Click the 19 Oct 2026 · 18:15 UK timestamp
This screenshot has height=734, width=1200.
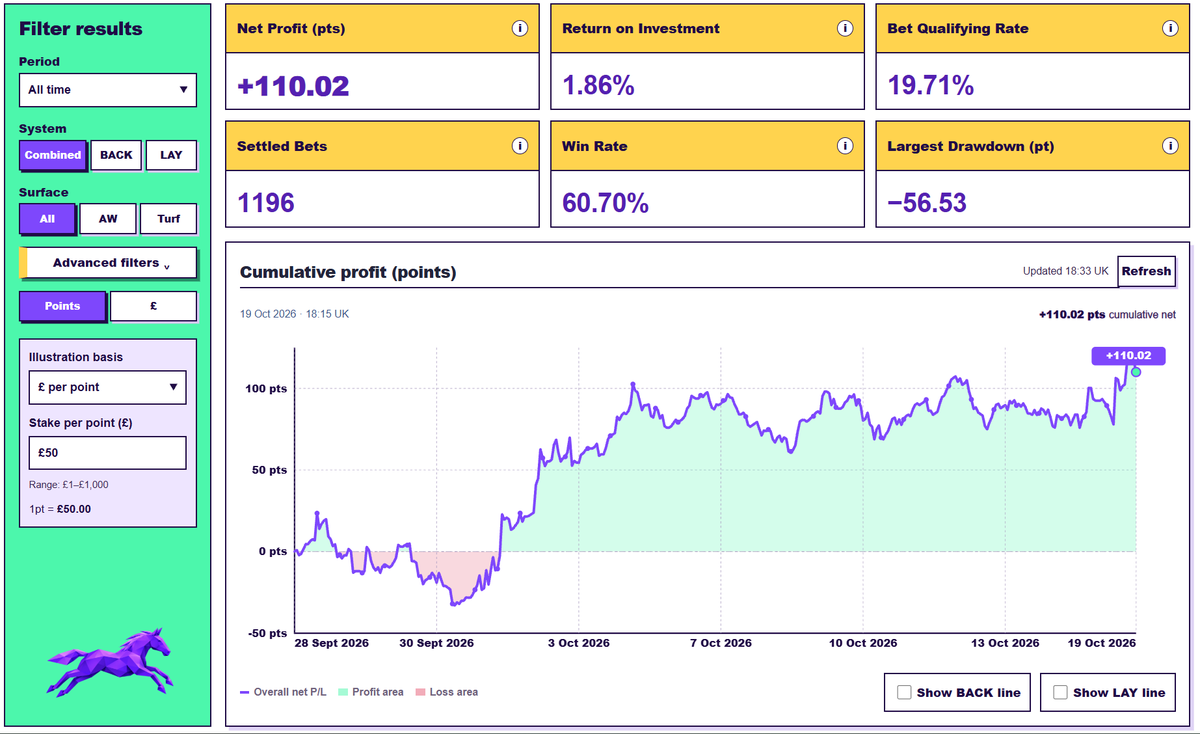[x=294, y=314]
